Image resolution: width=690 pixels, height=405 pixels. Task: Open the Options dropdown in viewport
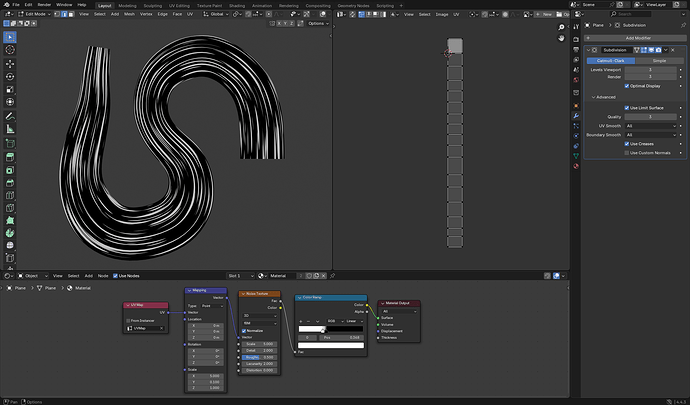coord(318,23)
